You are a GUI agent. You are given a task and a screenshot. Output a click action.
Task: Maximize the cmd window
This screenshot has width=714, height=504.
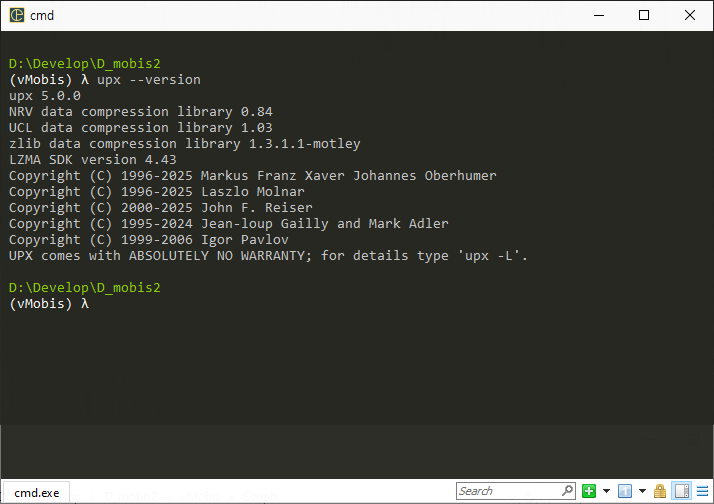point(643,15)
